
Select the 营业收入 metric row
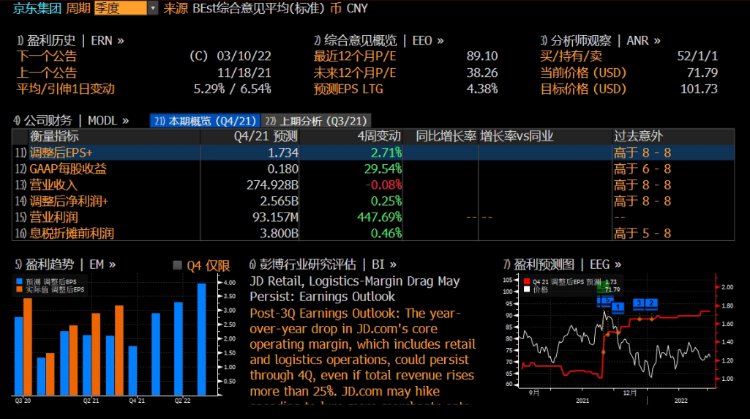373,185
